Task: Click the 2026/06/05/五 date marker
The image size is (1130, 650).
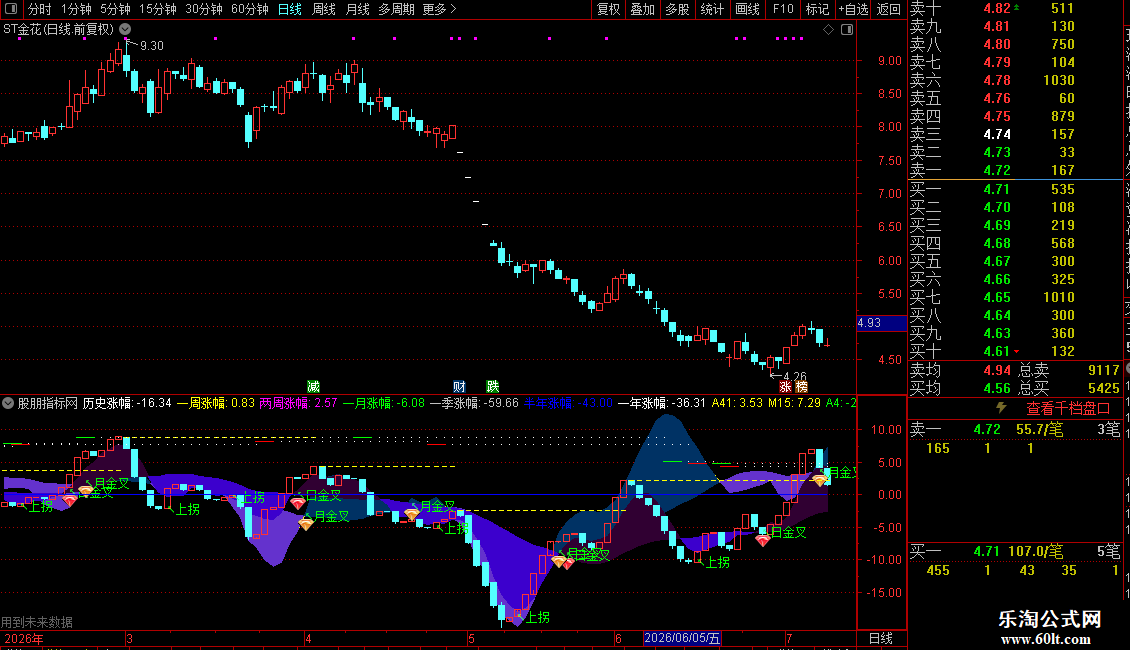Action: (682, 638)
